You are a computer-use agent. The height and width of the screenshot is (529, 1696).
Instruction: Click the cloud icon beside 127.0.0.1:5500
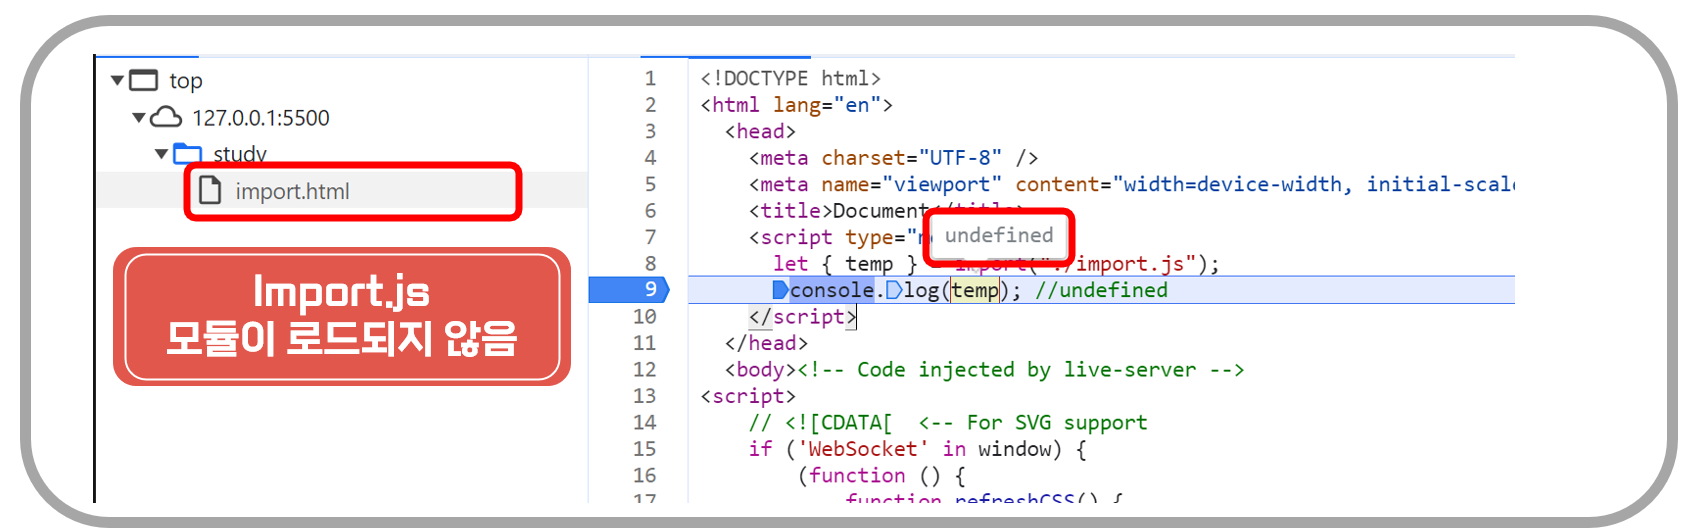pyautogui.click(x=166, y=118)
